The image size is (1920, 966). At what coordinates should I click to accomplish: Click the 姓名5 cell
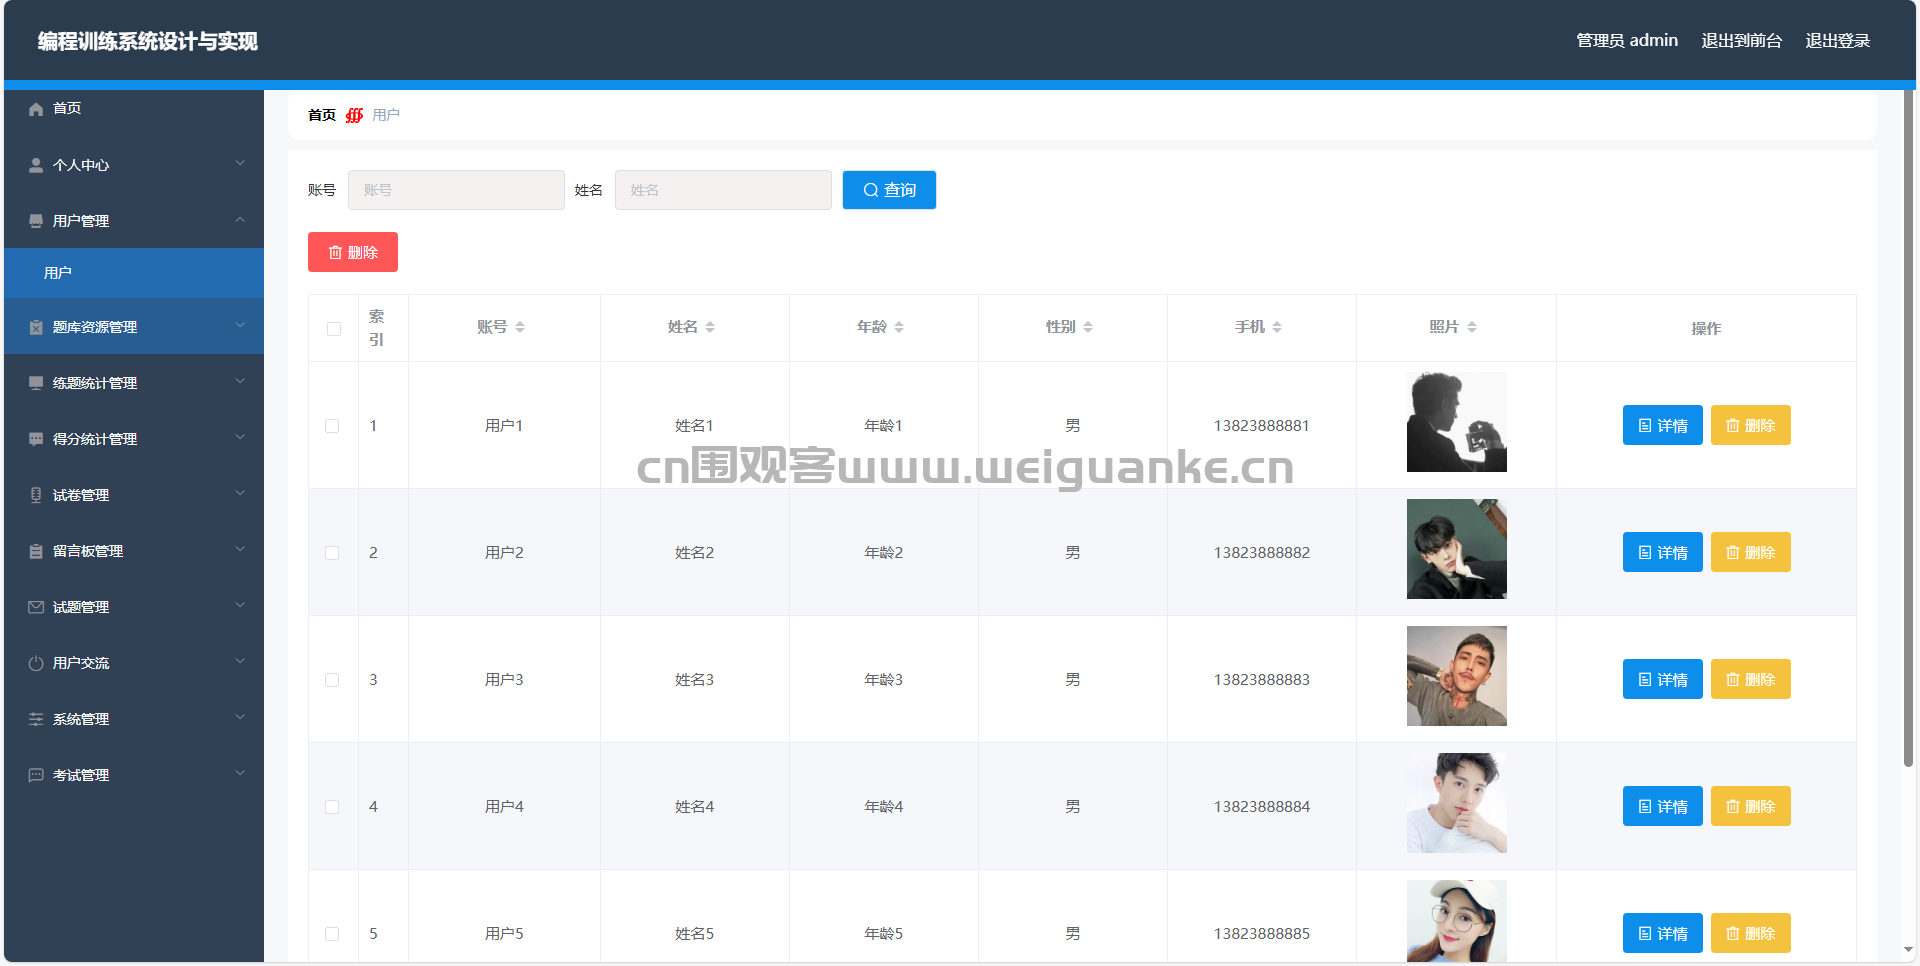pos(694,934)
